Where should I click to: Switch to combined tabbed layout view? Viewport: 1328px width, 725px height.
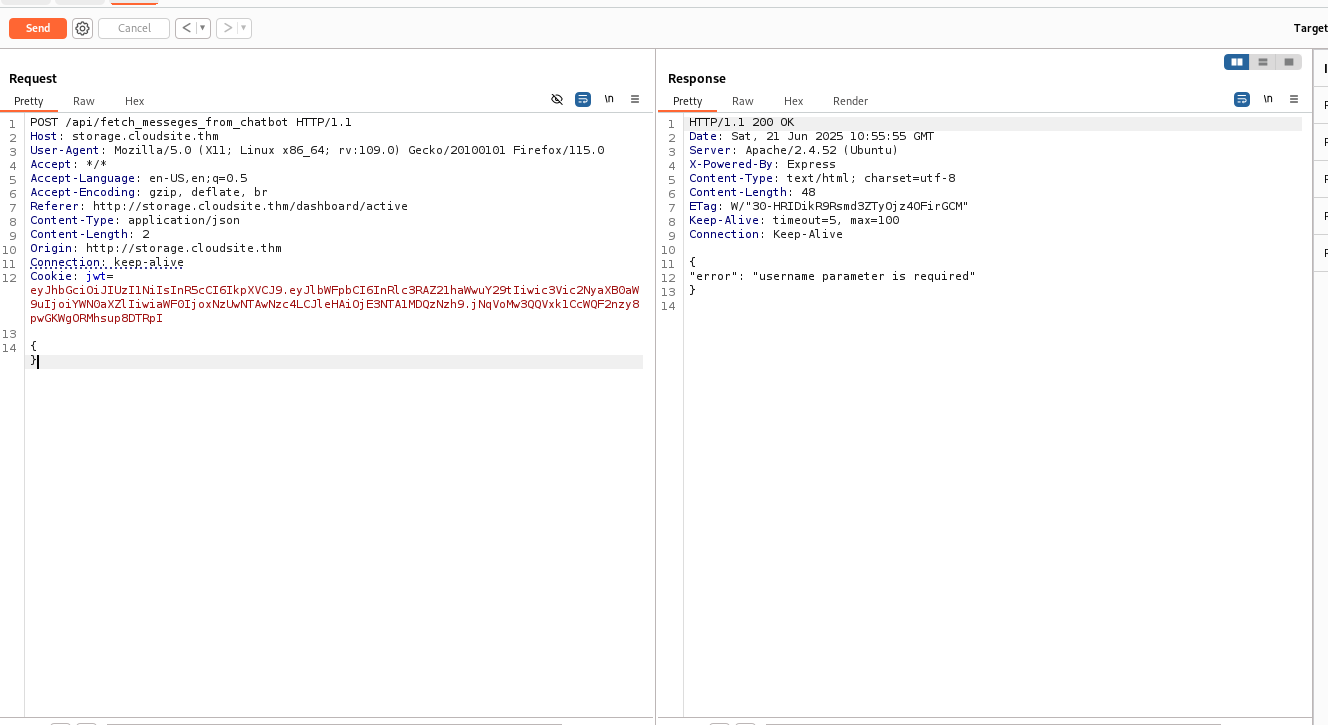click(1289, 62)
